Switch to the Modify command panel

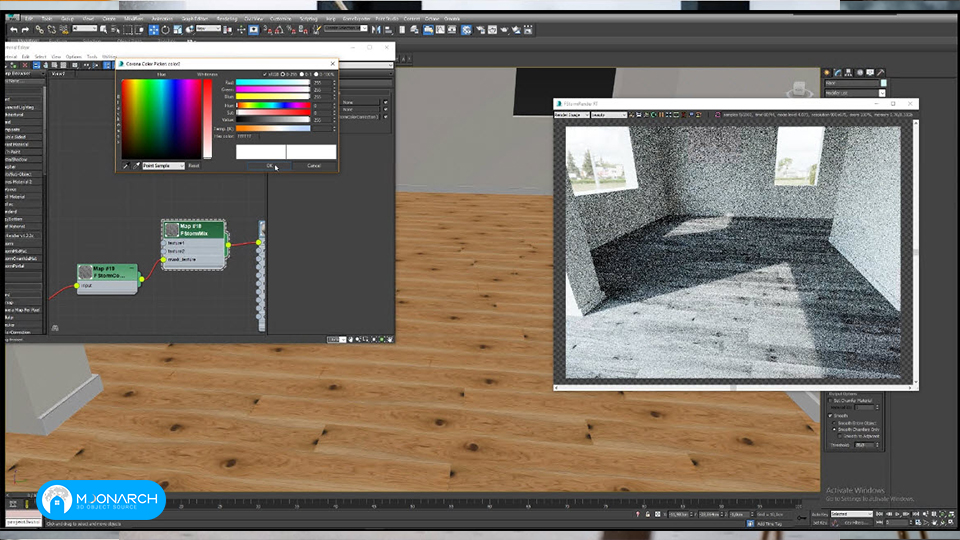(838, 72)
